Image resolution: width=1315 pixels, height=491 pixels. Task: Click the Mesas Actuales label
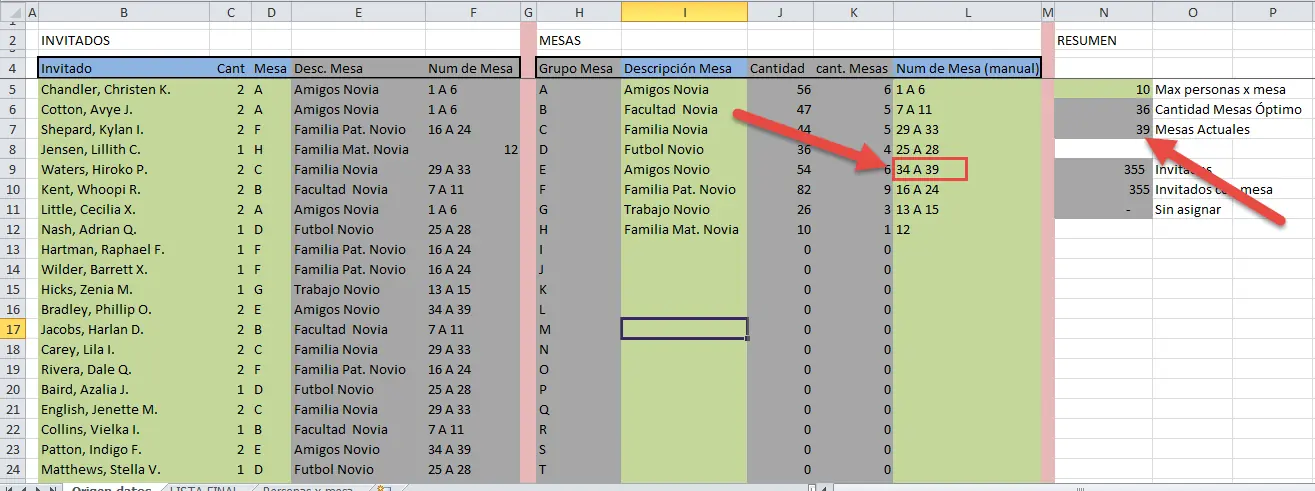click(x=1202, y=129)
